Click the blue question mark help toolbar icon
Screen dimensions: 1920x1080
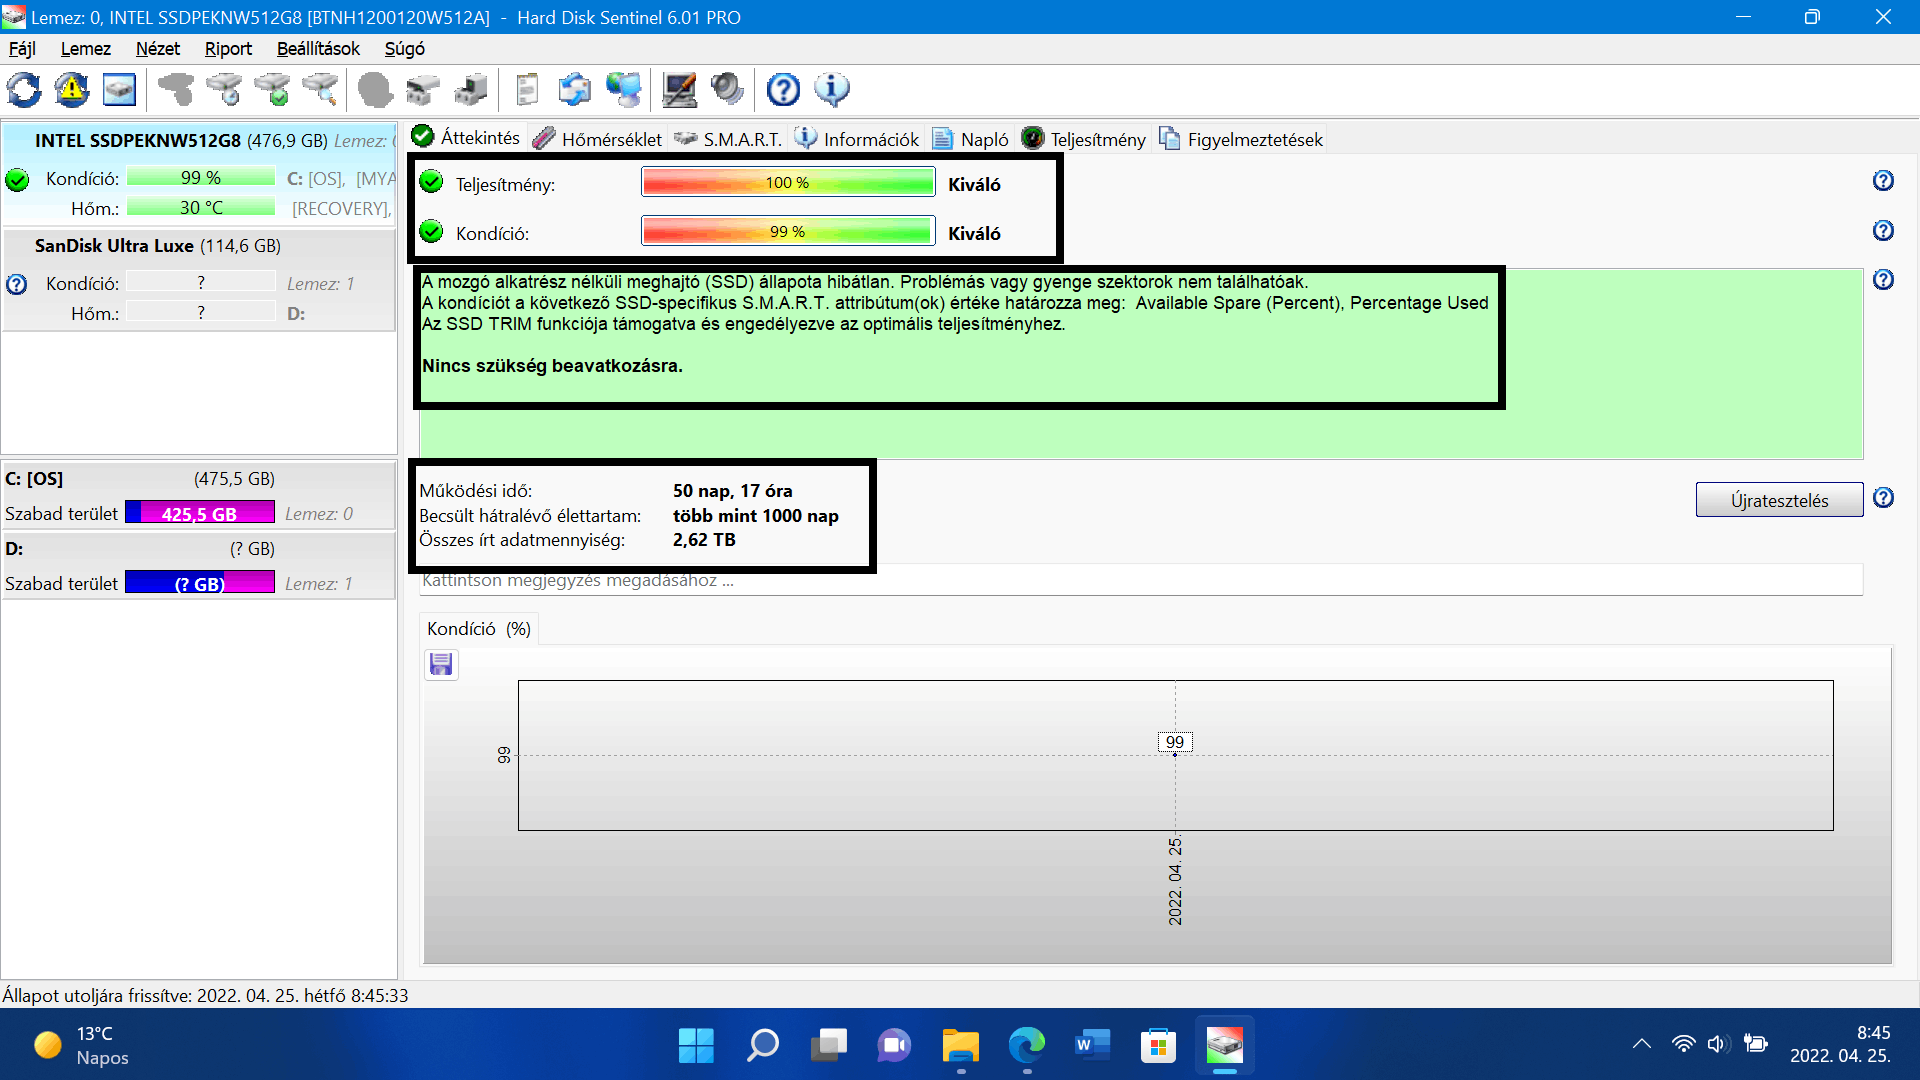784,90
